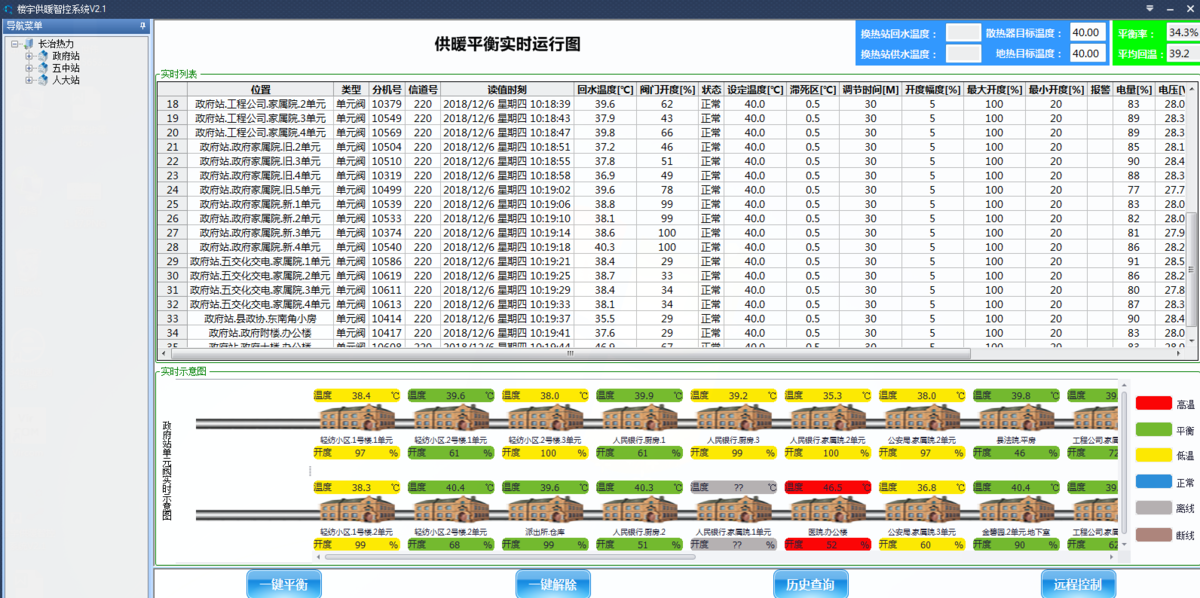Click the 长治热力 root node icon
The height and width of the screenshot is (598, 1200).
(28, 44)
